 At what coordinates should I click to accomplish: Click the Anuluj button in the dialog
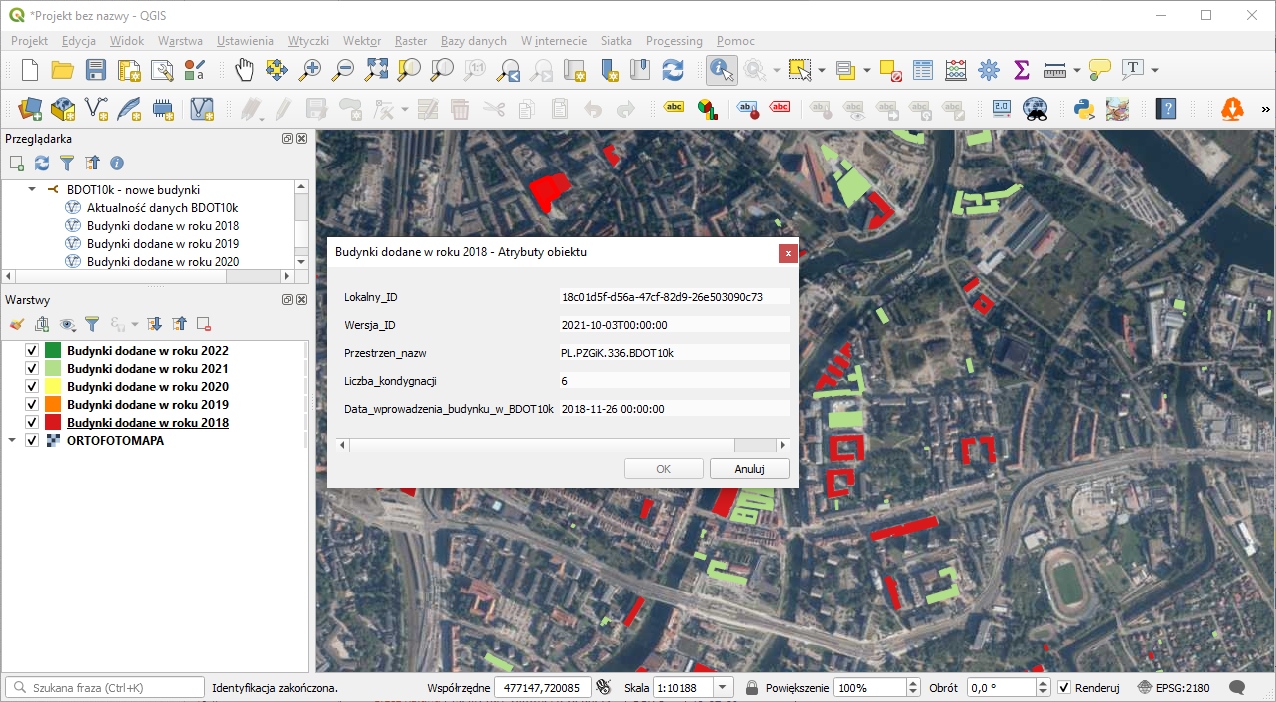click(x=749, y=469)
